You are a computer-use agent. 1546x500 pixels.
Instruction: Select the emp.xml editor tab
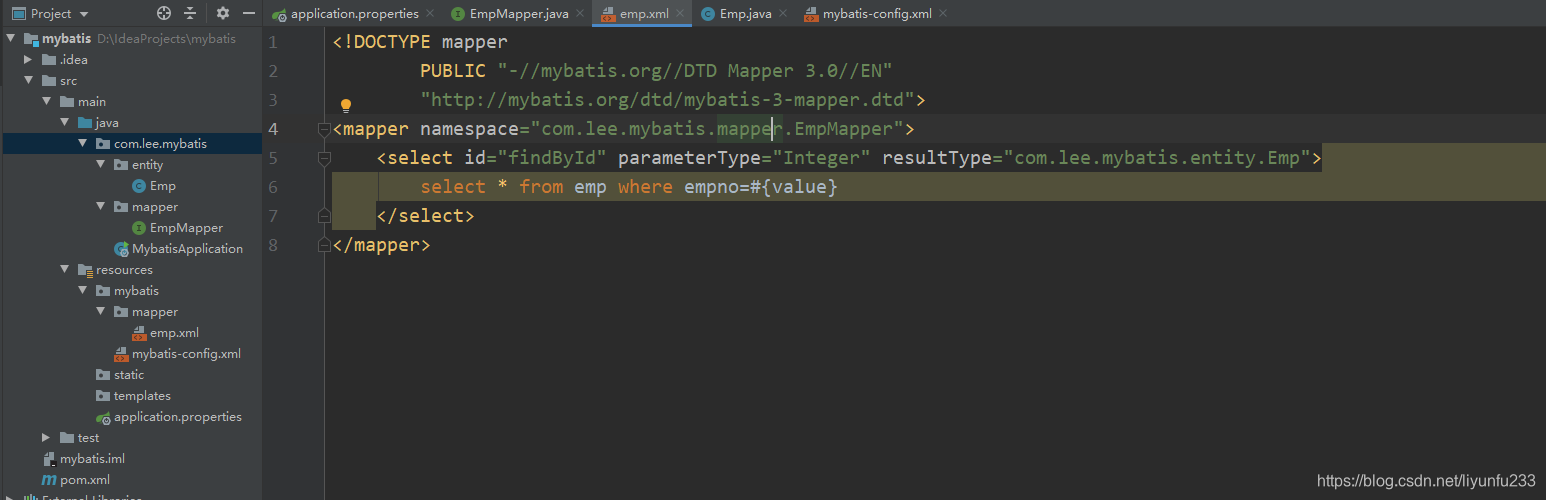644,14
